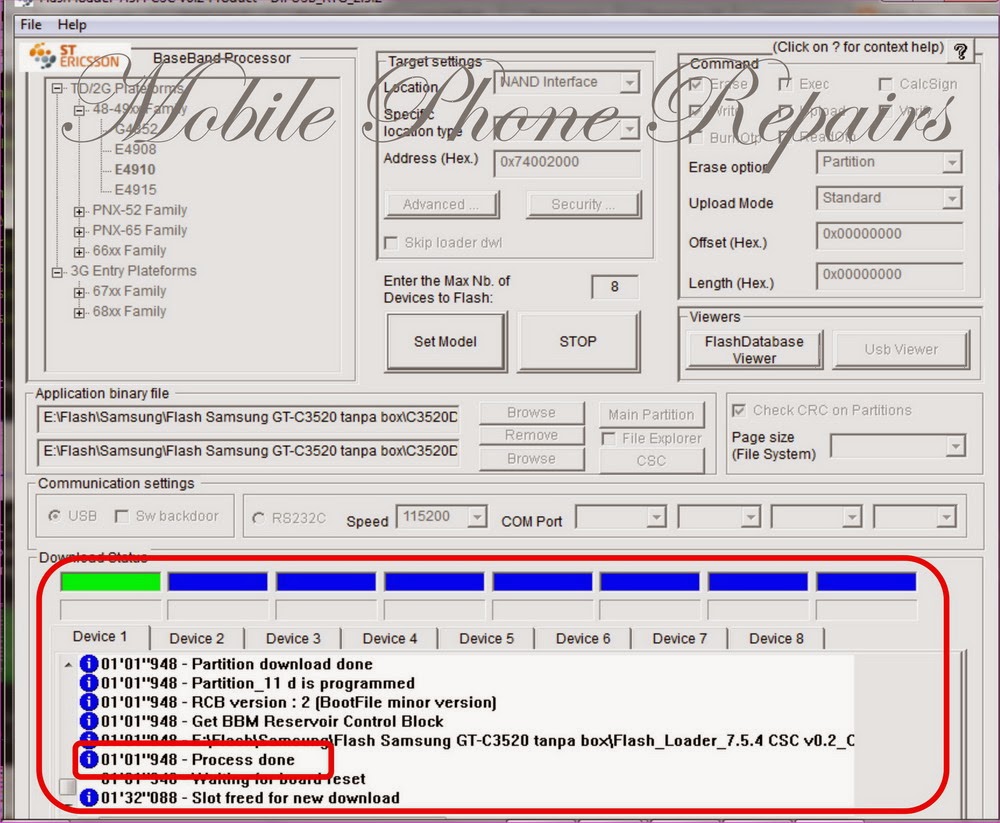Screen dimensions: 1000x823
Task: Switch to the Device 1 tab
Action: [100, 637]
